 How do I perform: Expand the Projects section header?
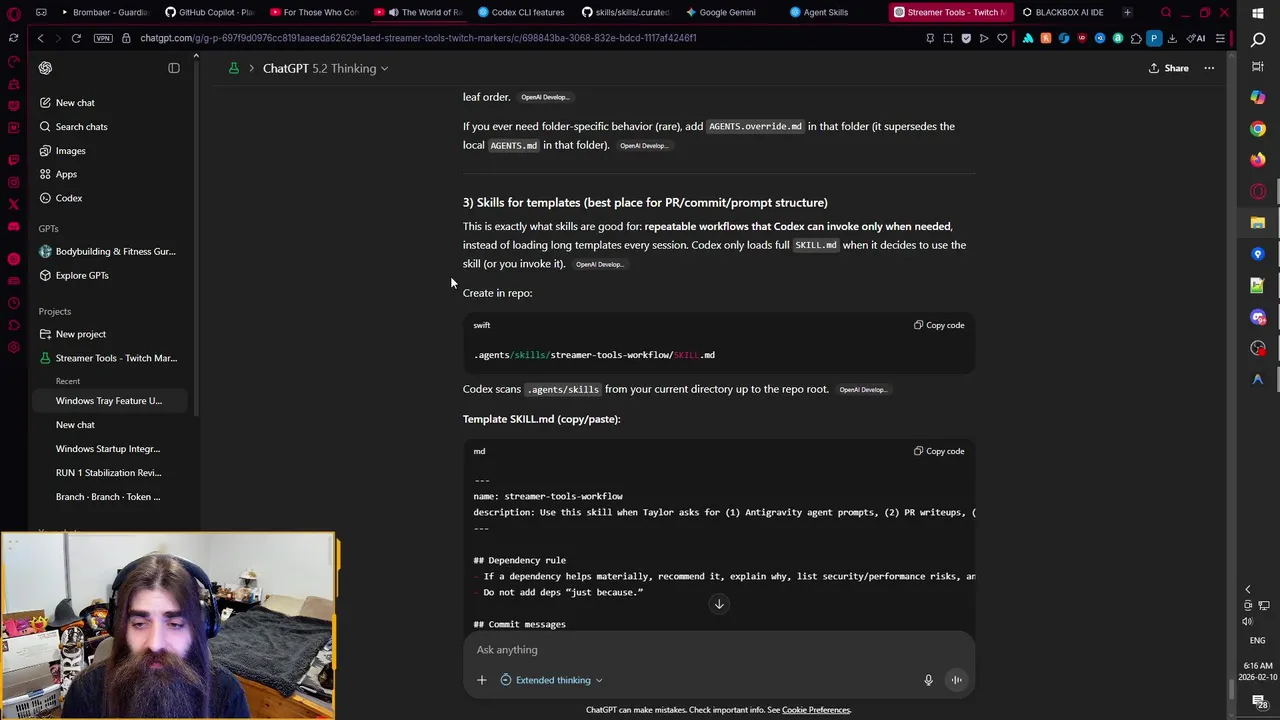(x=55, y=311)
